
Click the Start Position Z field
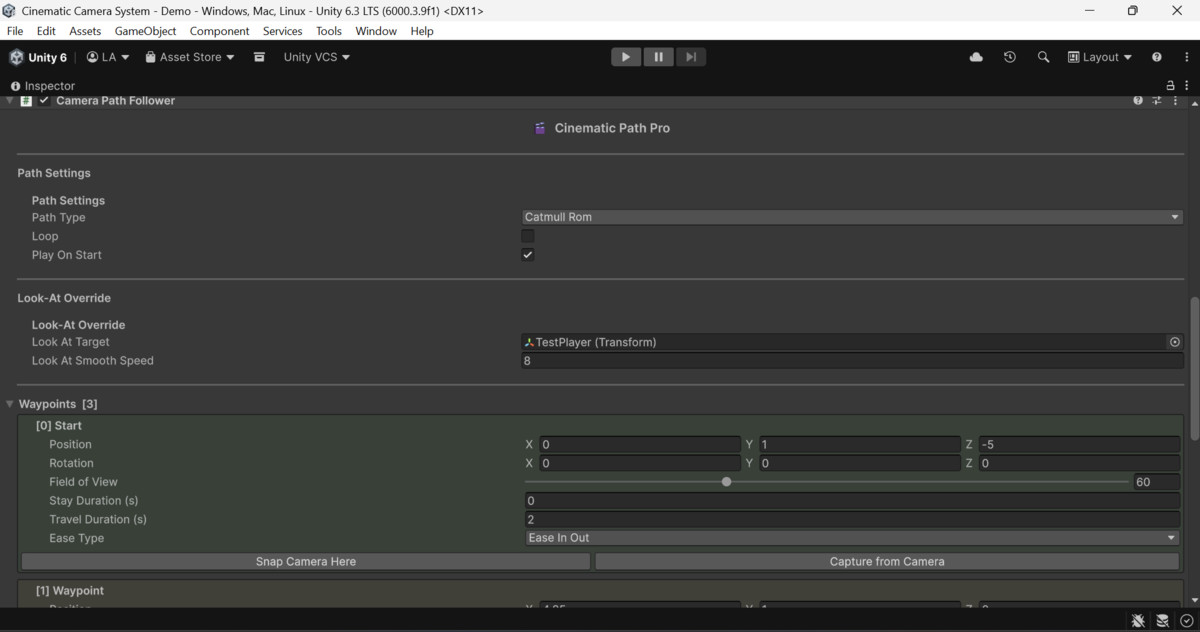[x=1079, y=445]
